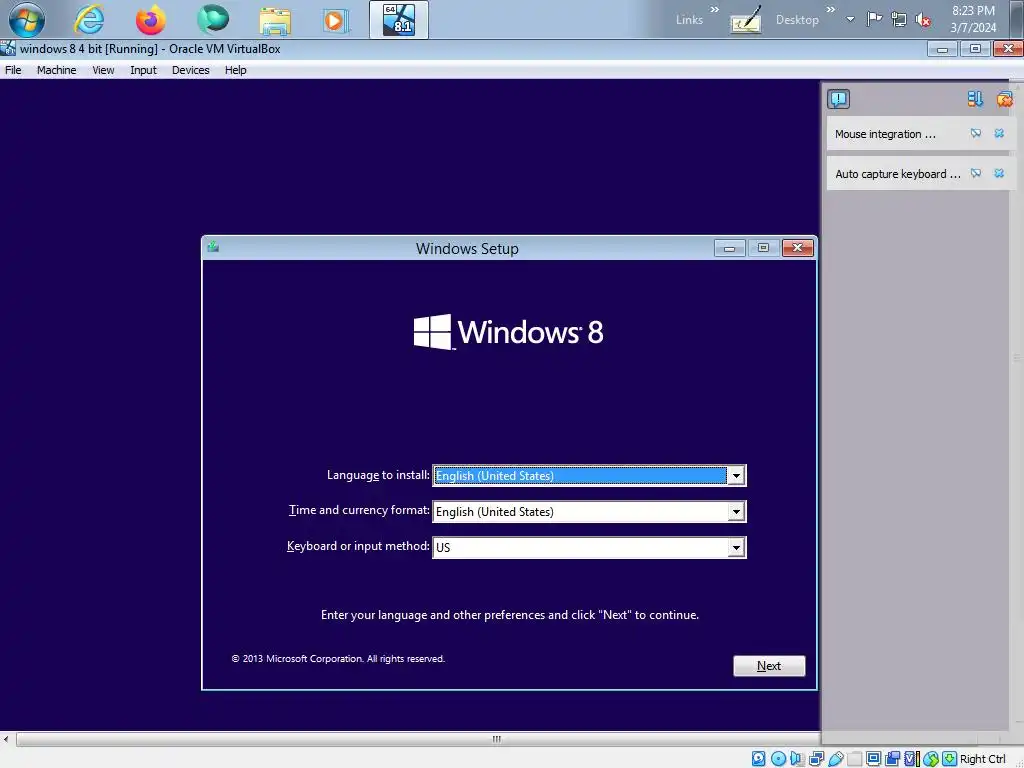Image resolution: width=1024 pixels, height=768 pixels.
Task: Expand the Desktop toolbar chevron
Action: tap(831, 9)
